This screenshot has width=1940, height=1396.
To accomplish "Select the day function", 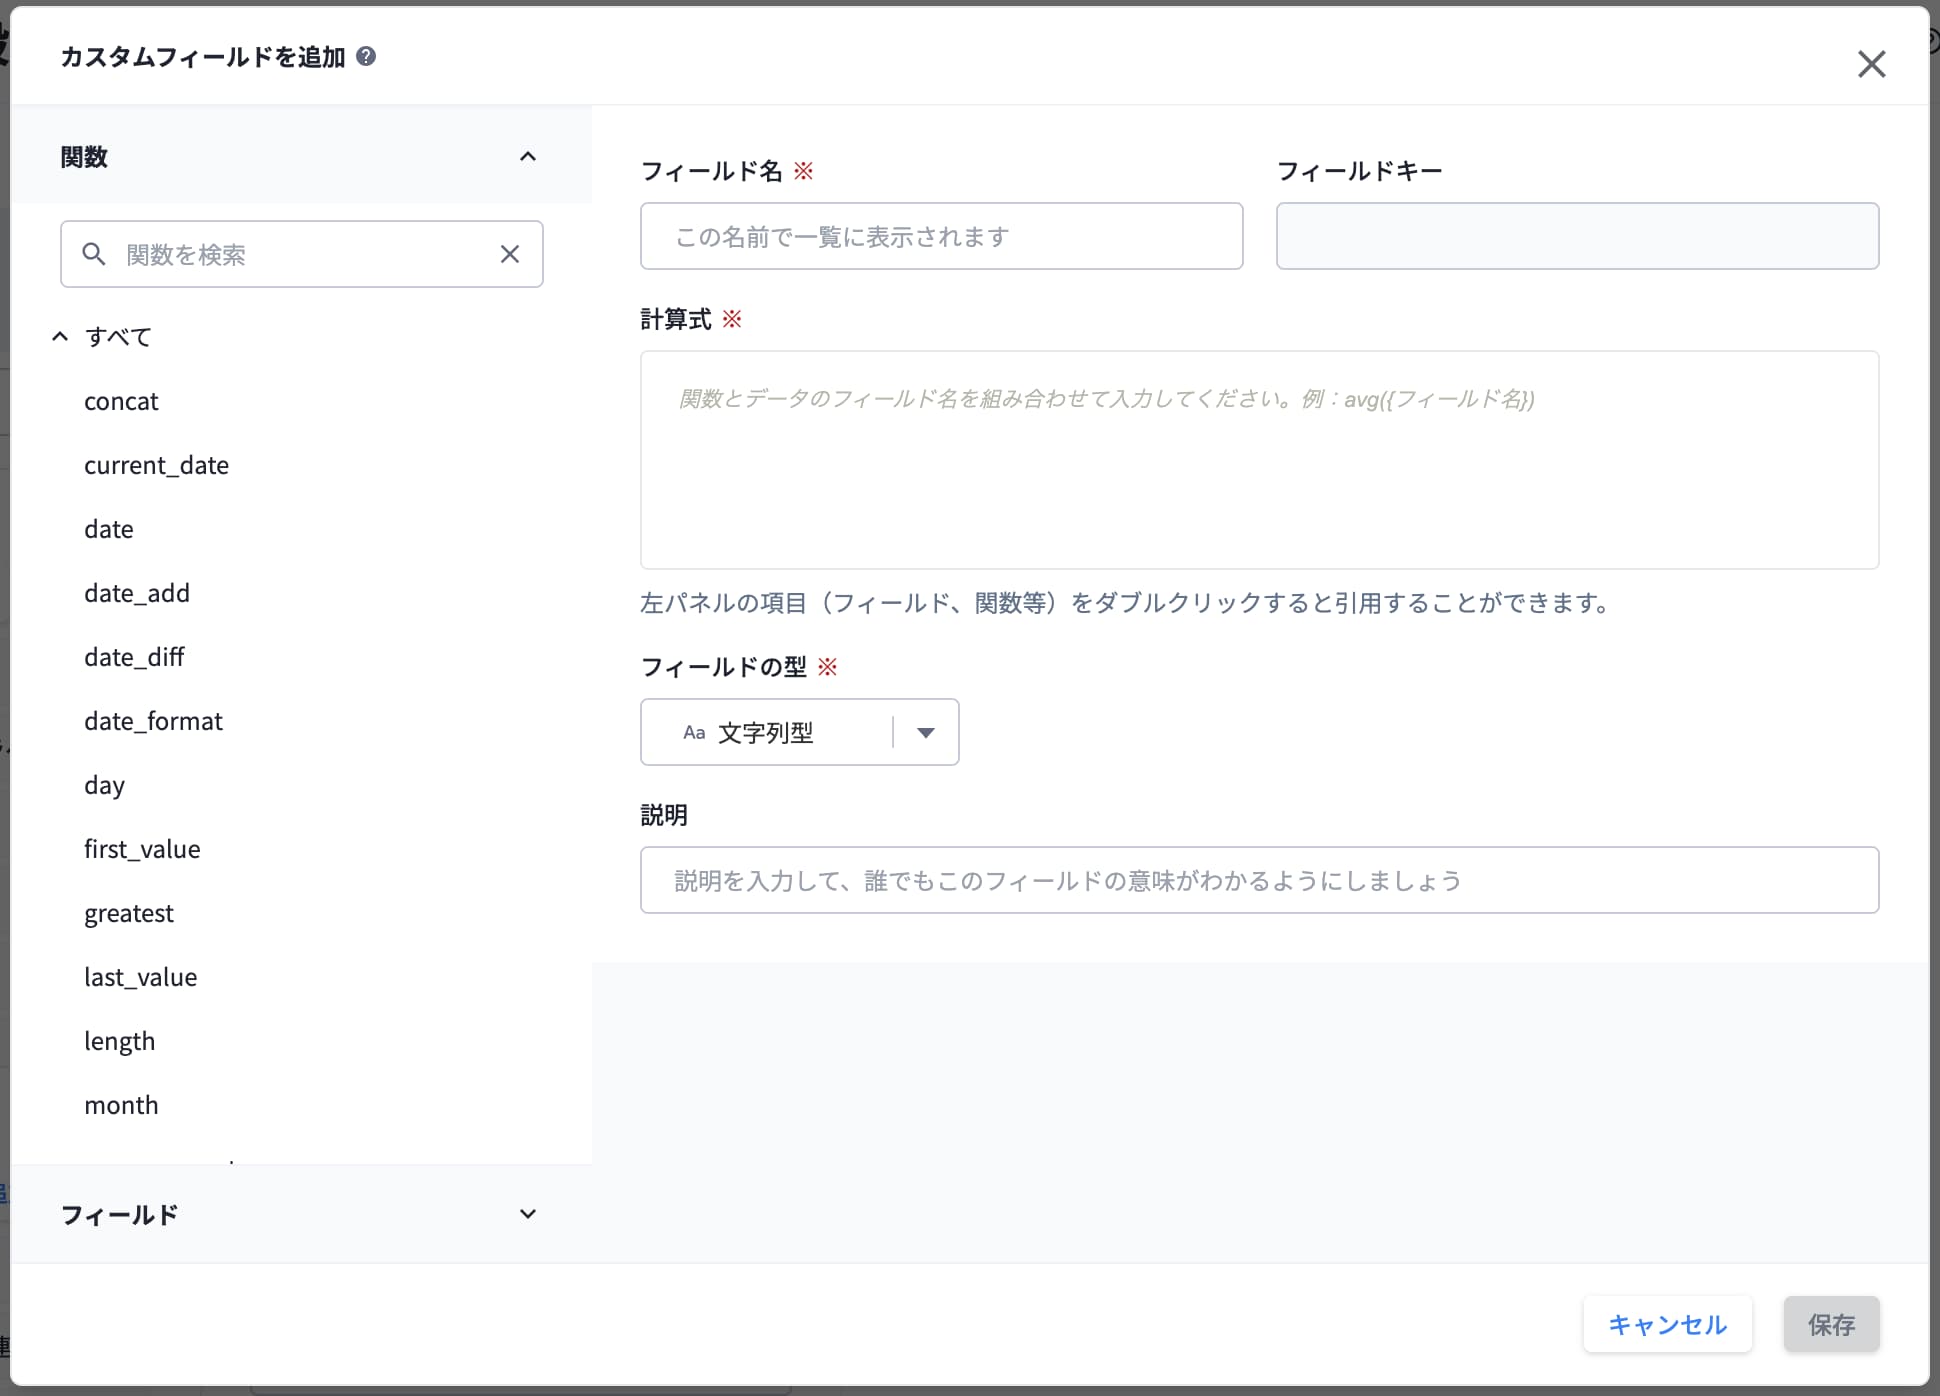I will pyautogui.click(x=104, y=785).
